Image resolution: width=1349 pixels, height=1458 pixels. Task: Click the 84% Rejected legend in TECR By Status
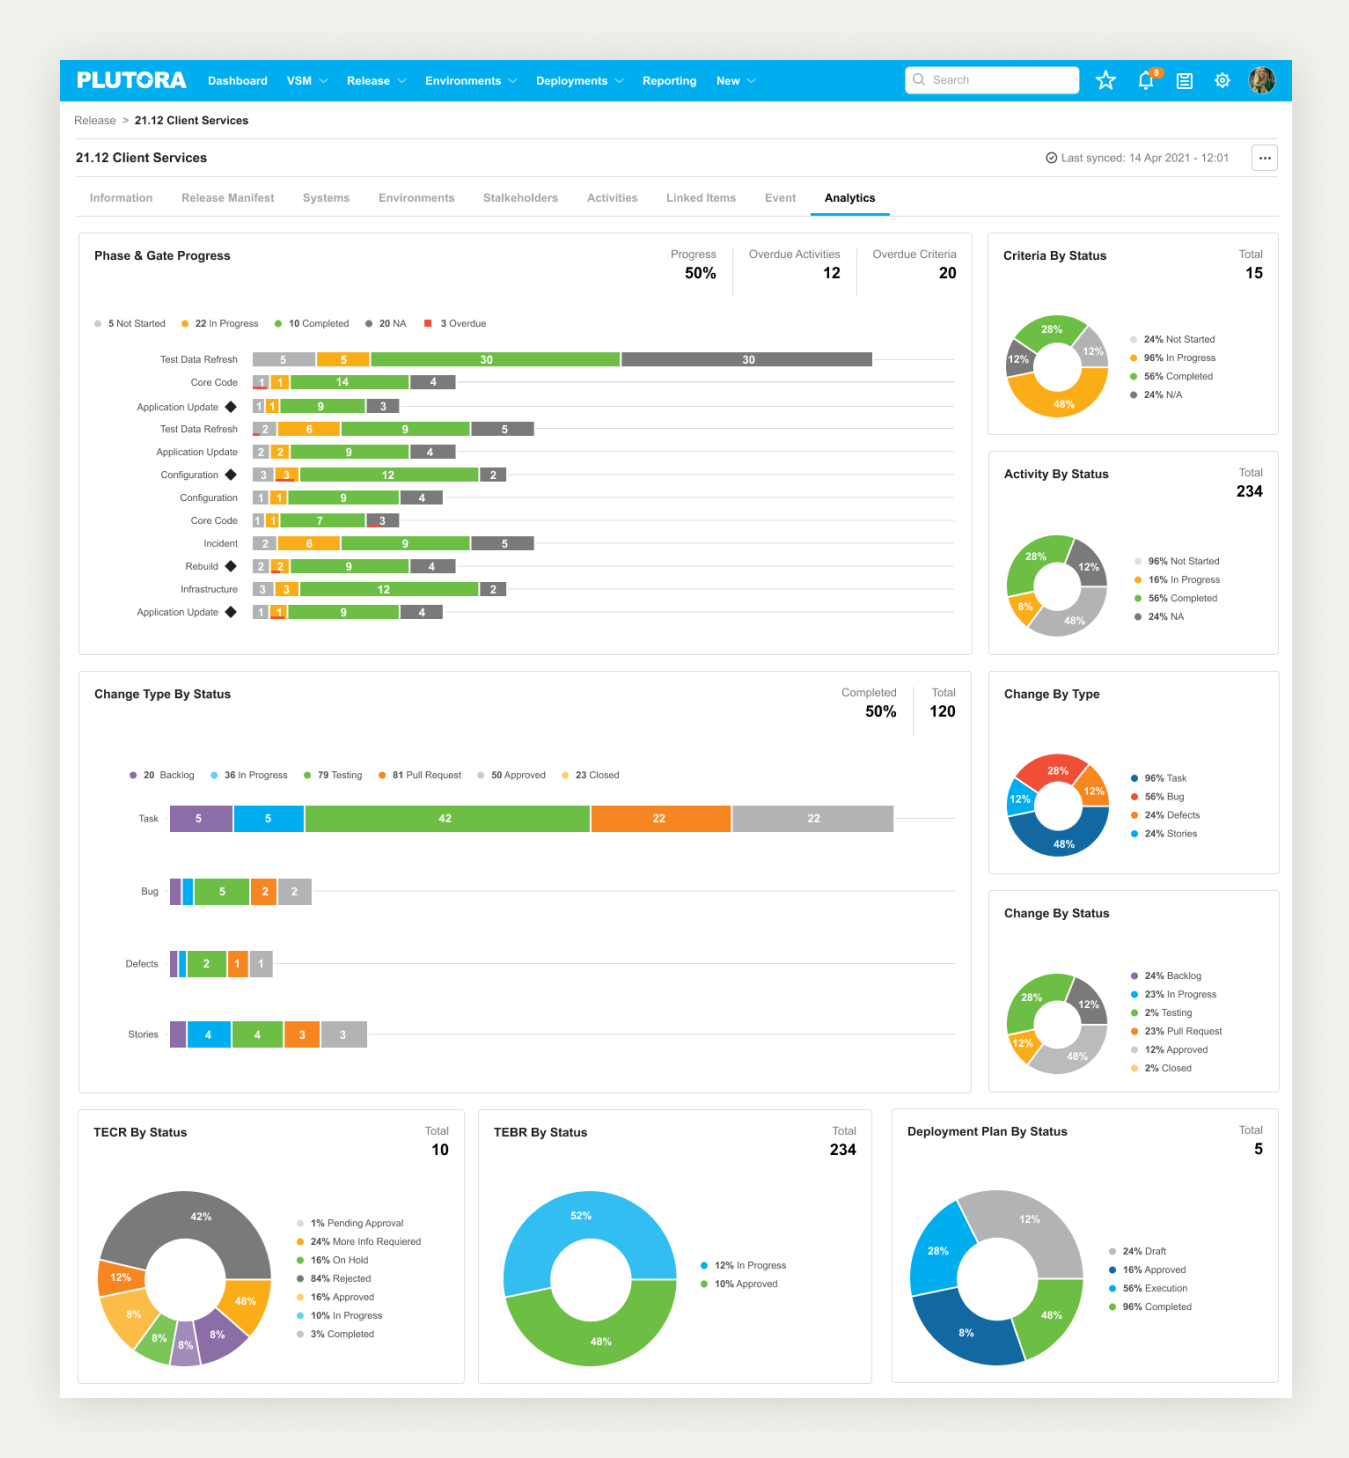pos(333,1278)
